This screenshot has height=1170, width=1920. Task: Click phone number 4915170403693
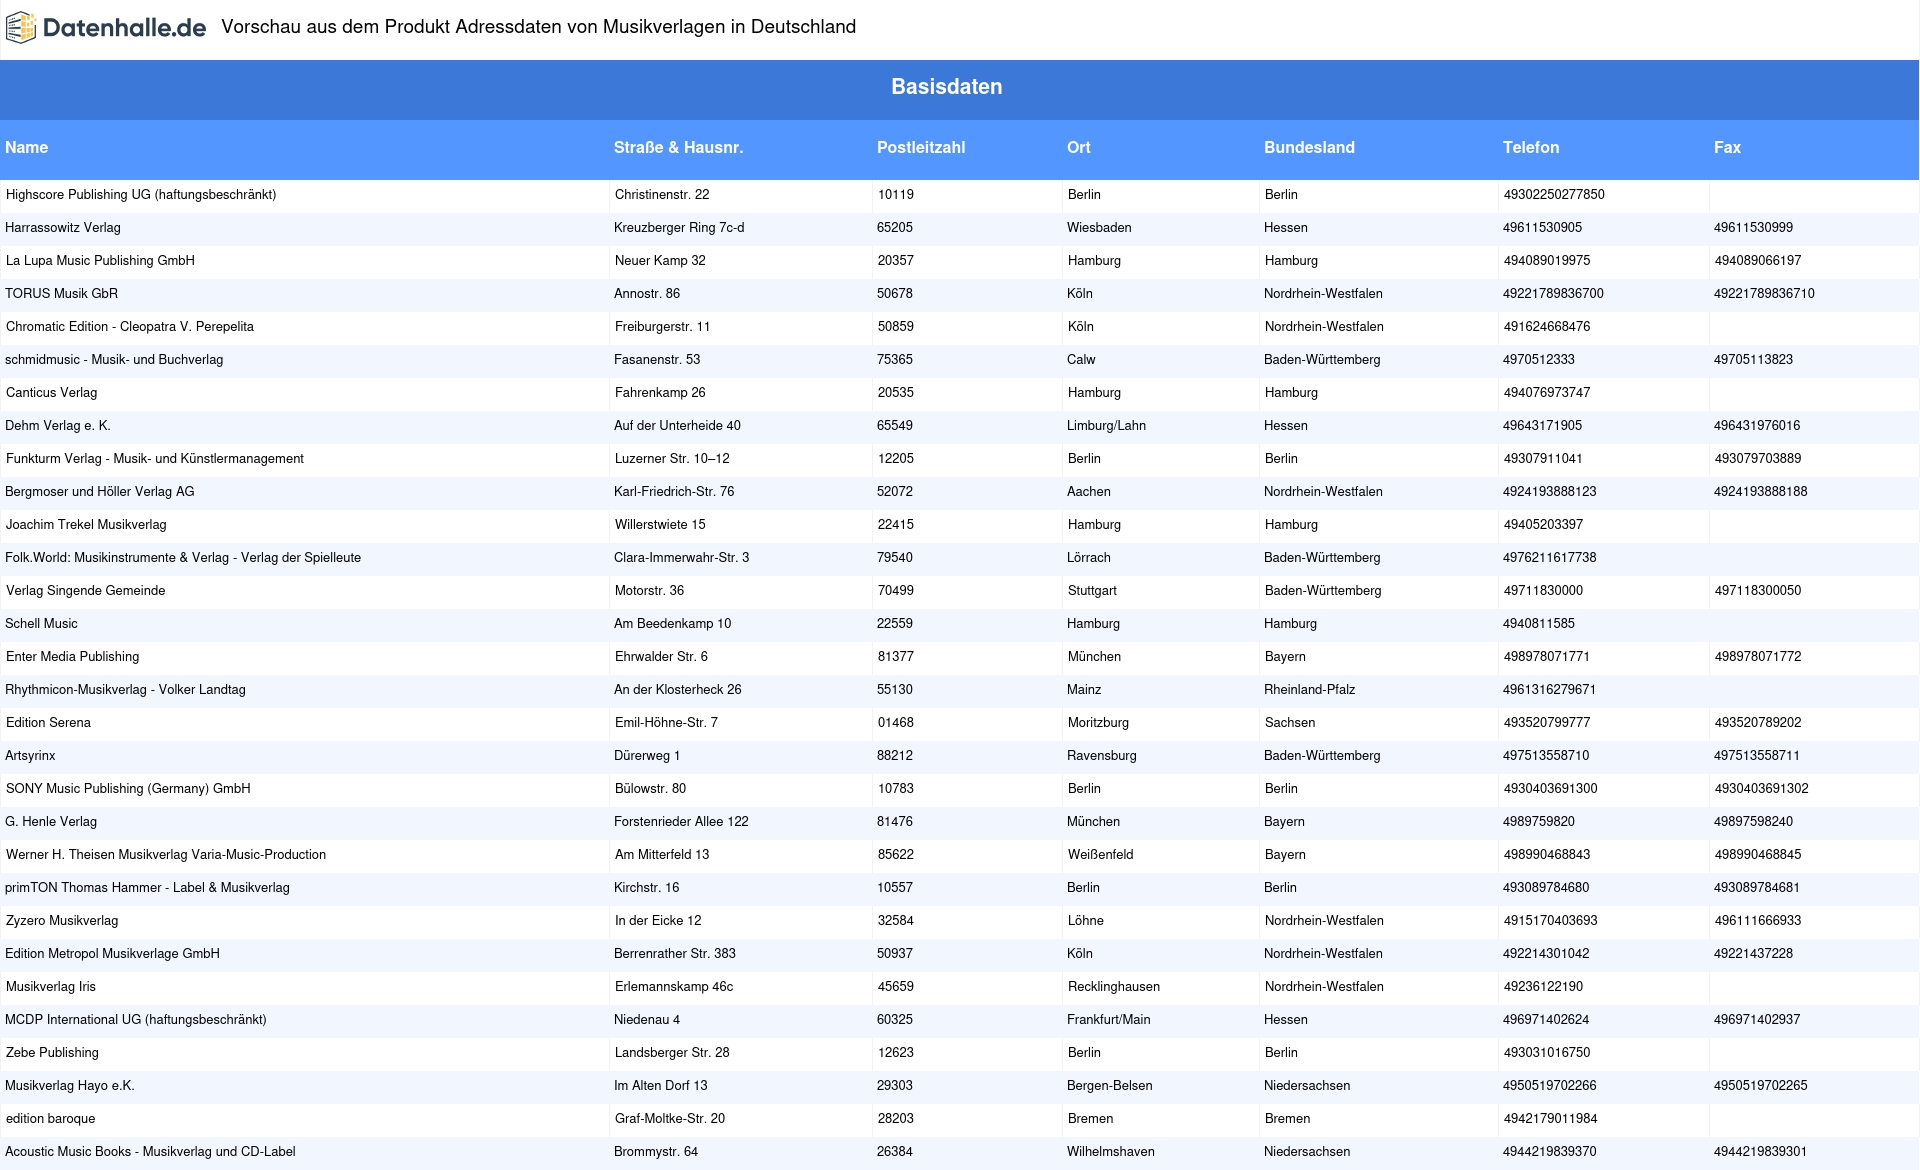click(x=1551, y=921)
